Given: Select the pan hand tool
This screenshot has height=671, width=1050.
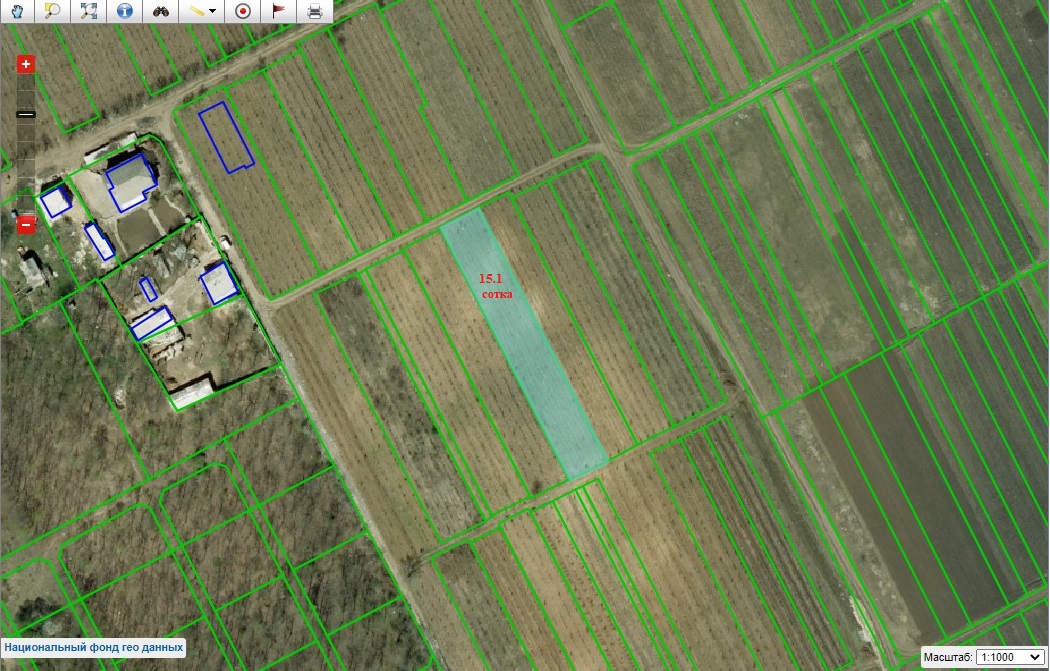Looking at the screenshot, I should click(19, 12).
